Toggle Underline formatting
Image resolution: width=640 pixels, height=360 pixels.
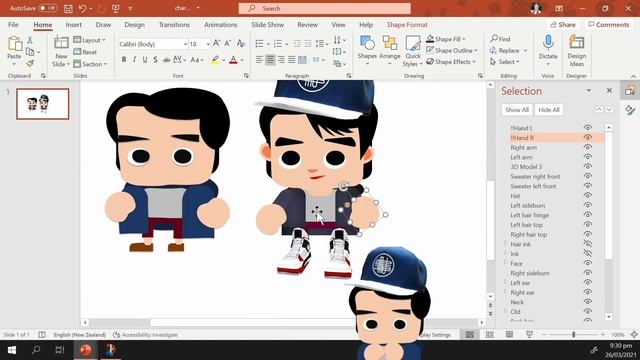click(145, 60)
